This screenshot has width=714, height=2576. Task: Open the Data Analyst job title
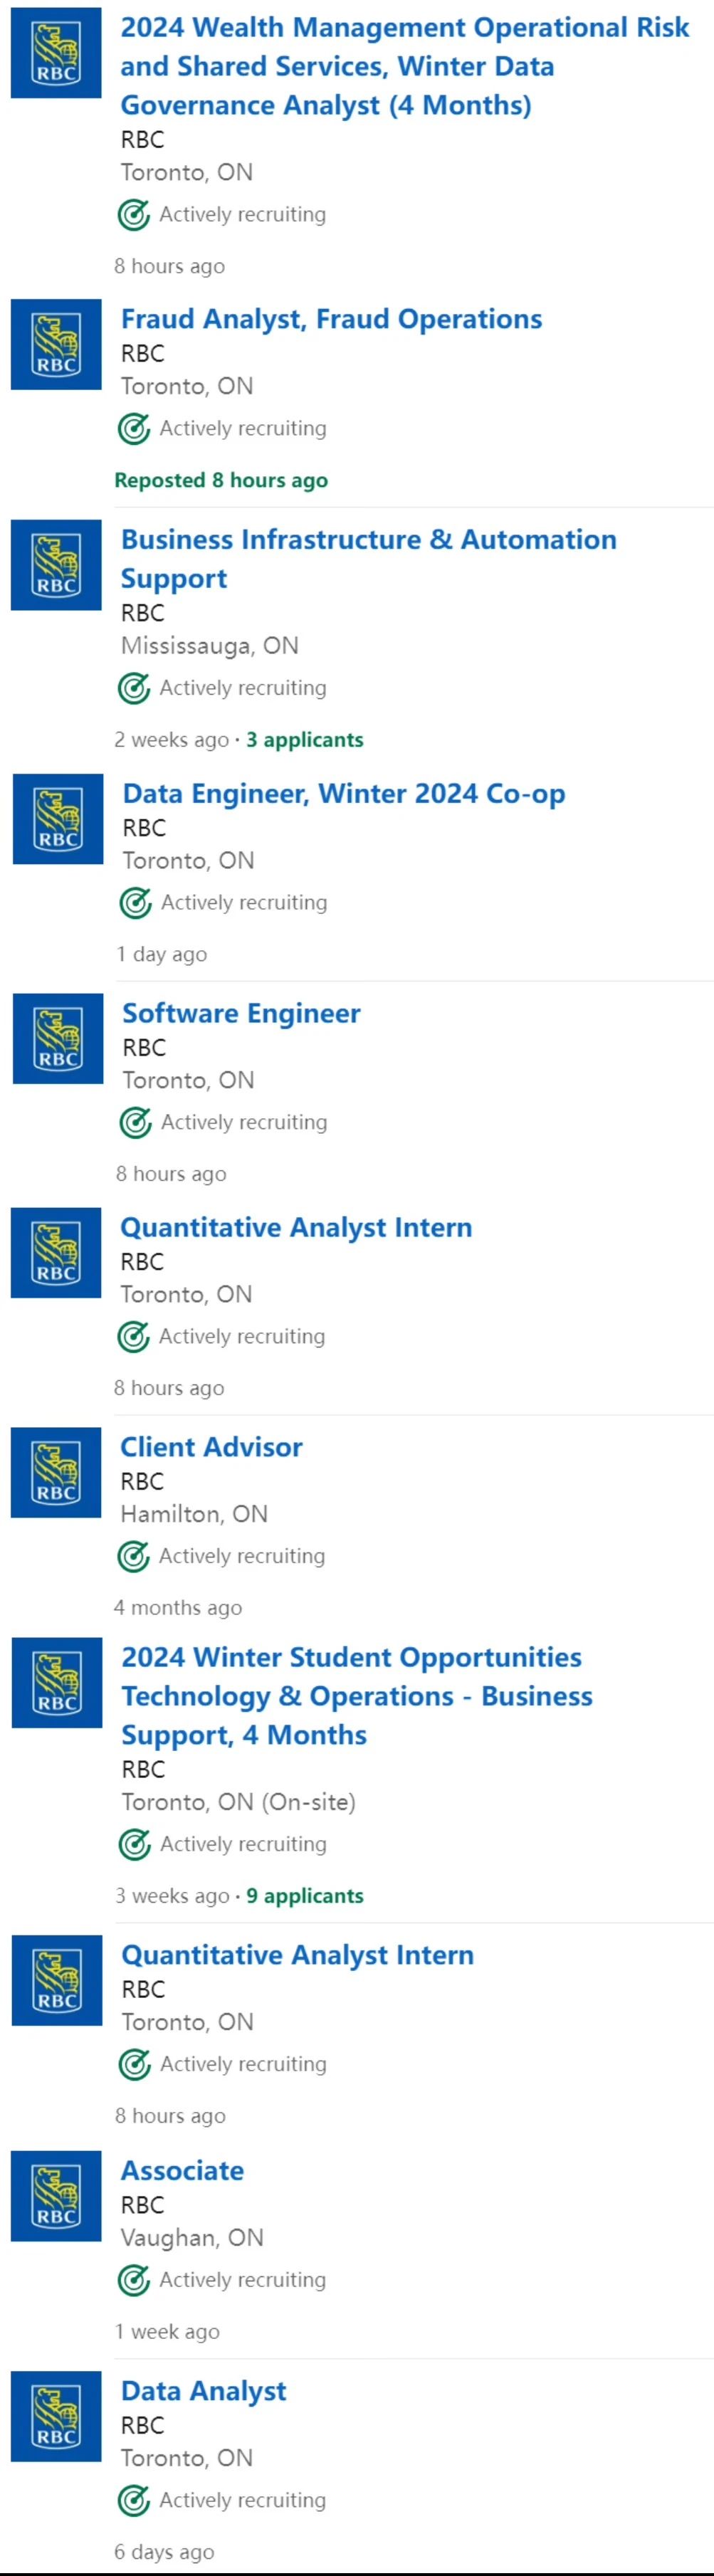click(x=203, y=2391)
